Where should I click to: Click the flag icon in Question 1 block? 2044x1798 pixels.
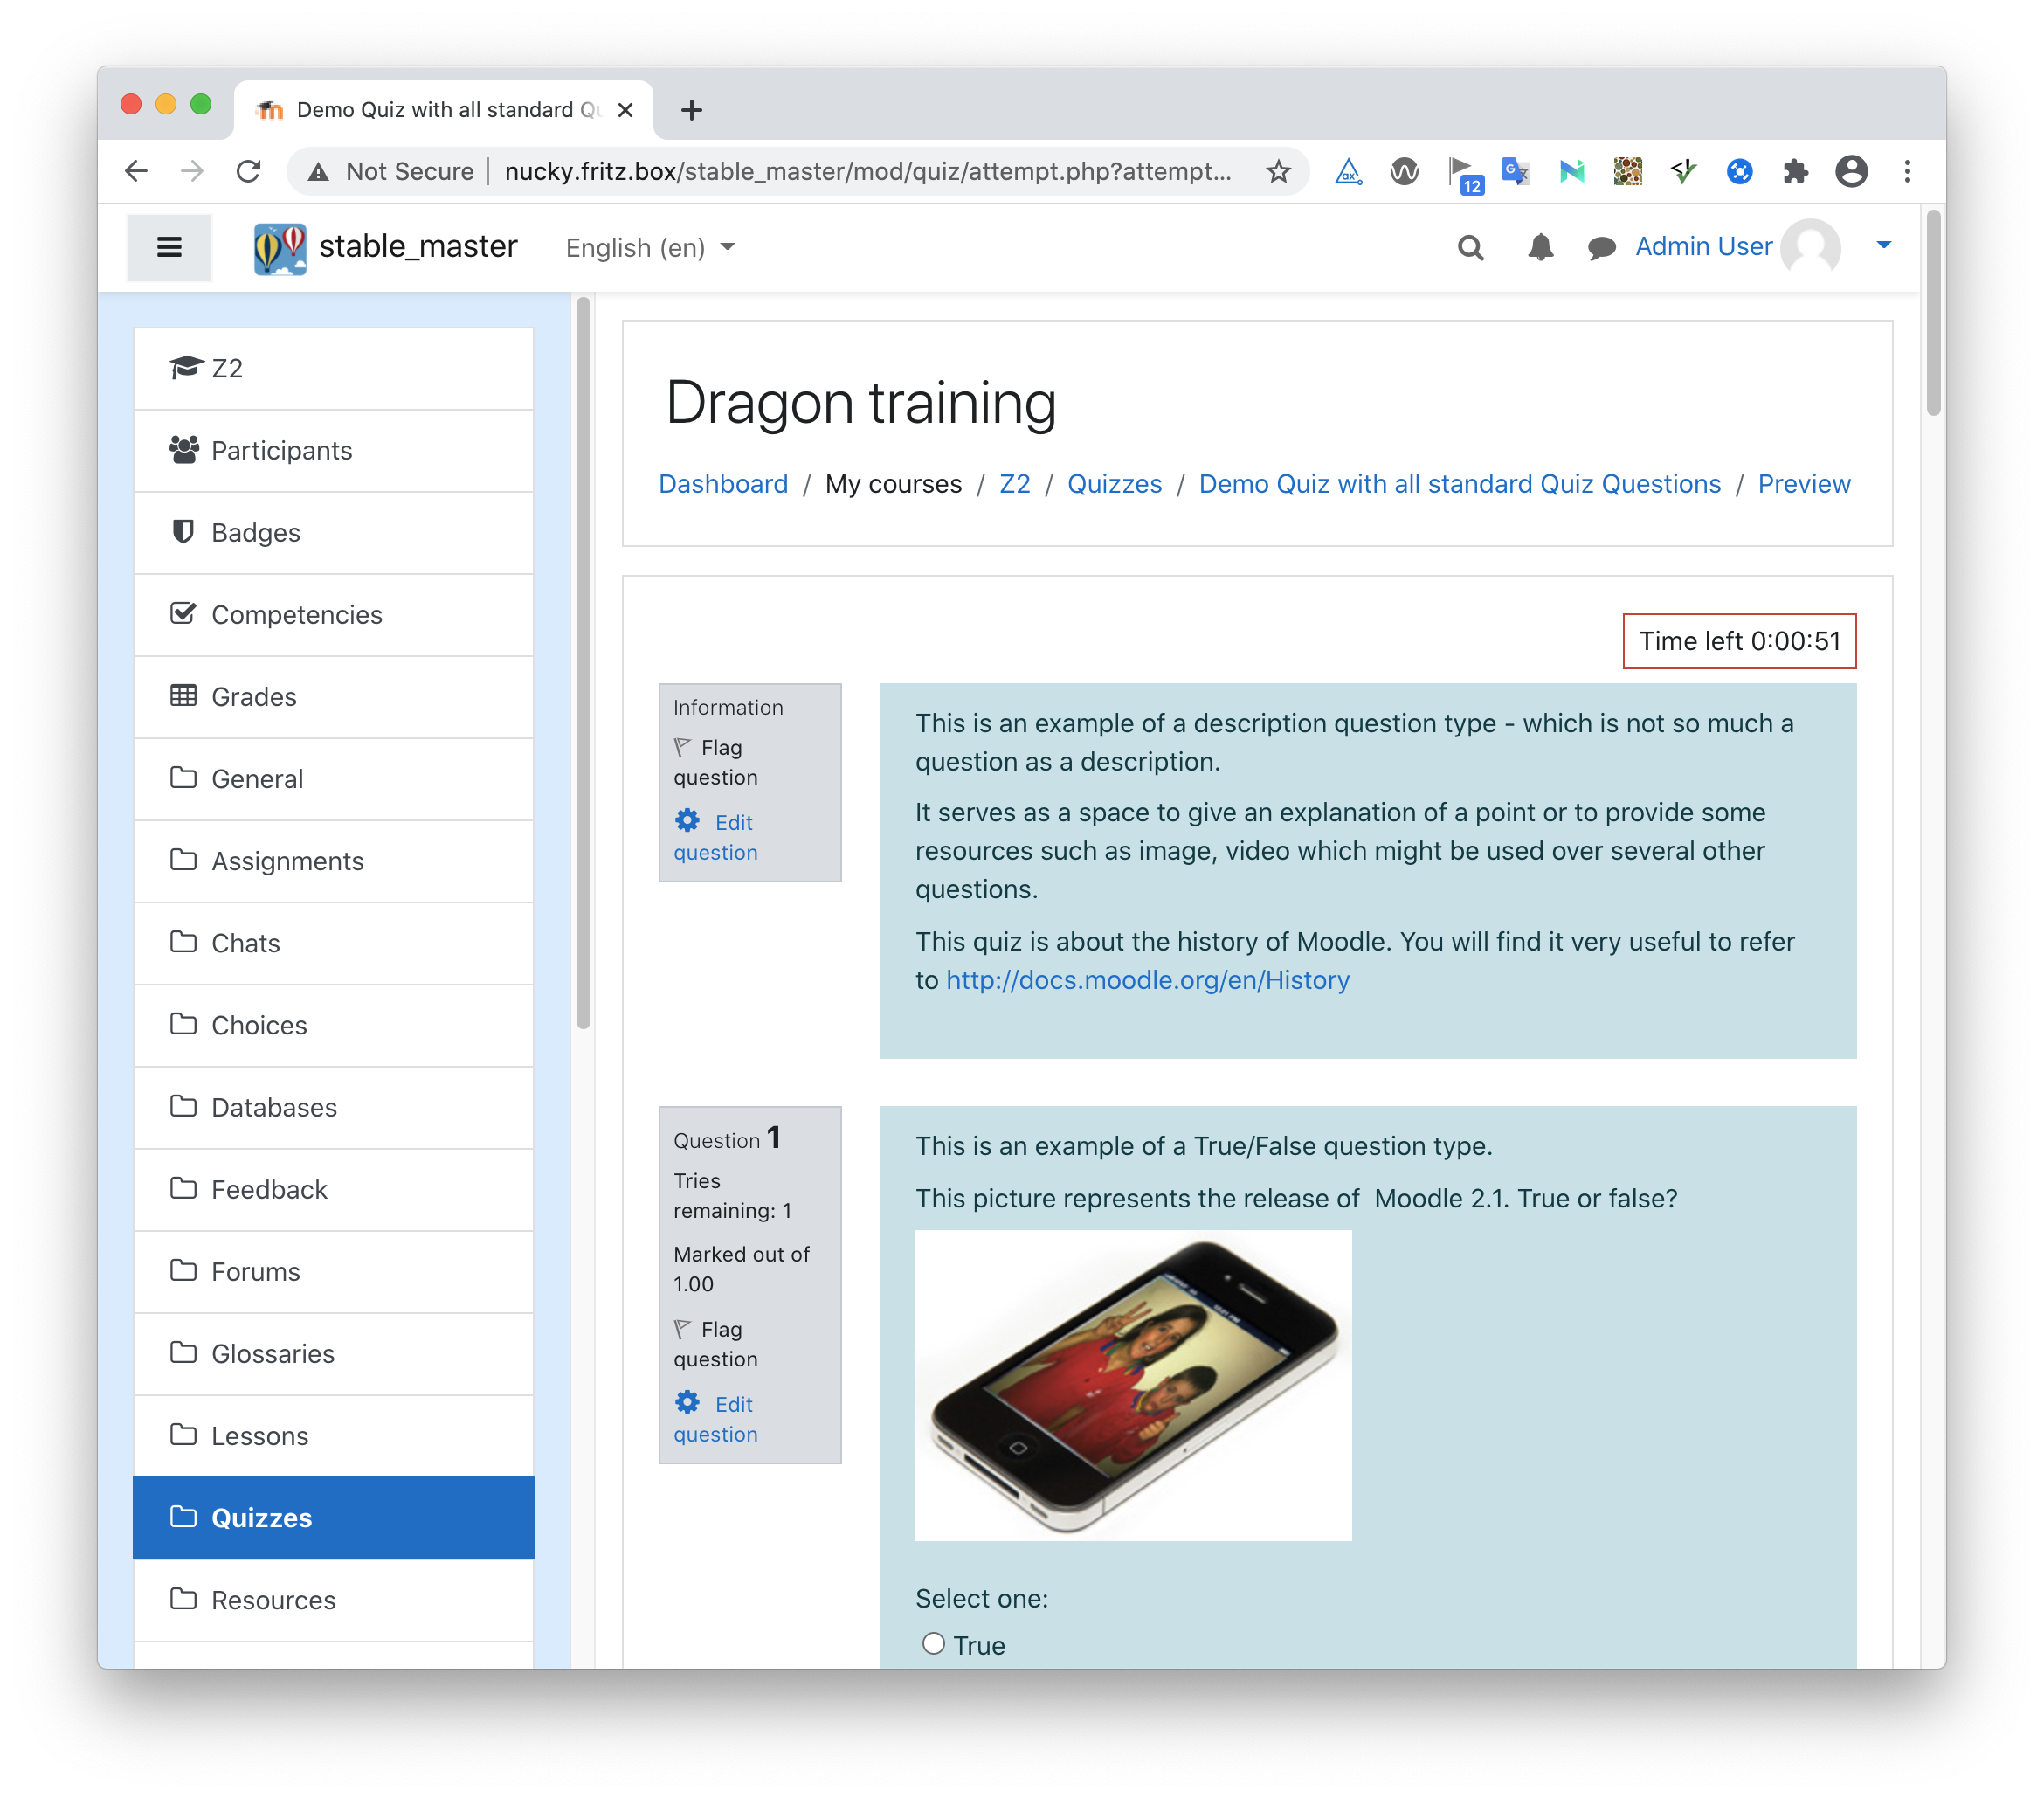(683, 1329)
